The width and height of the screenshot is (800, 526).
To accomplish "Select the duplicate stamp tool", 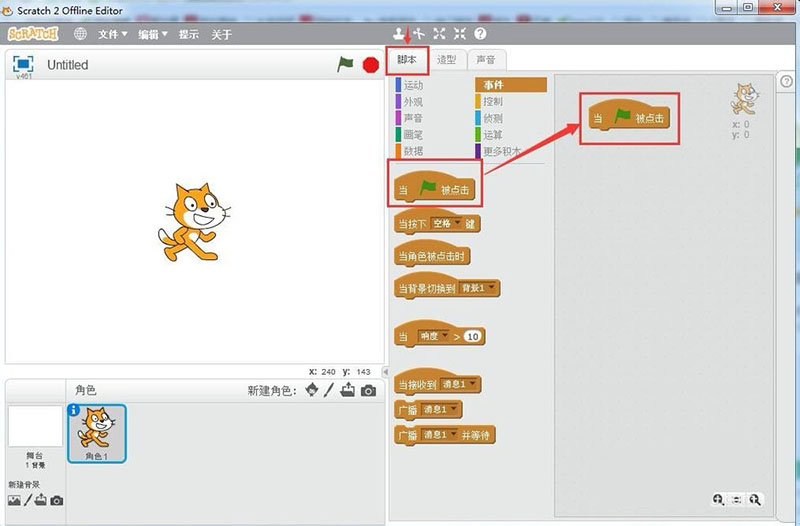I will [398, 34].
